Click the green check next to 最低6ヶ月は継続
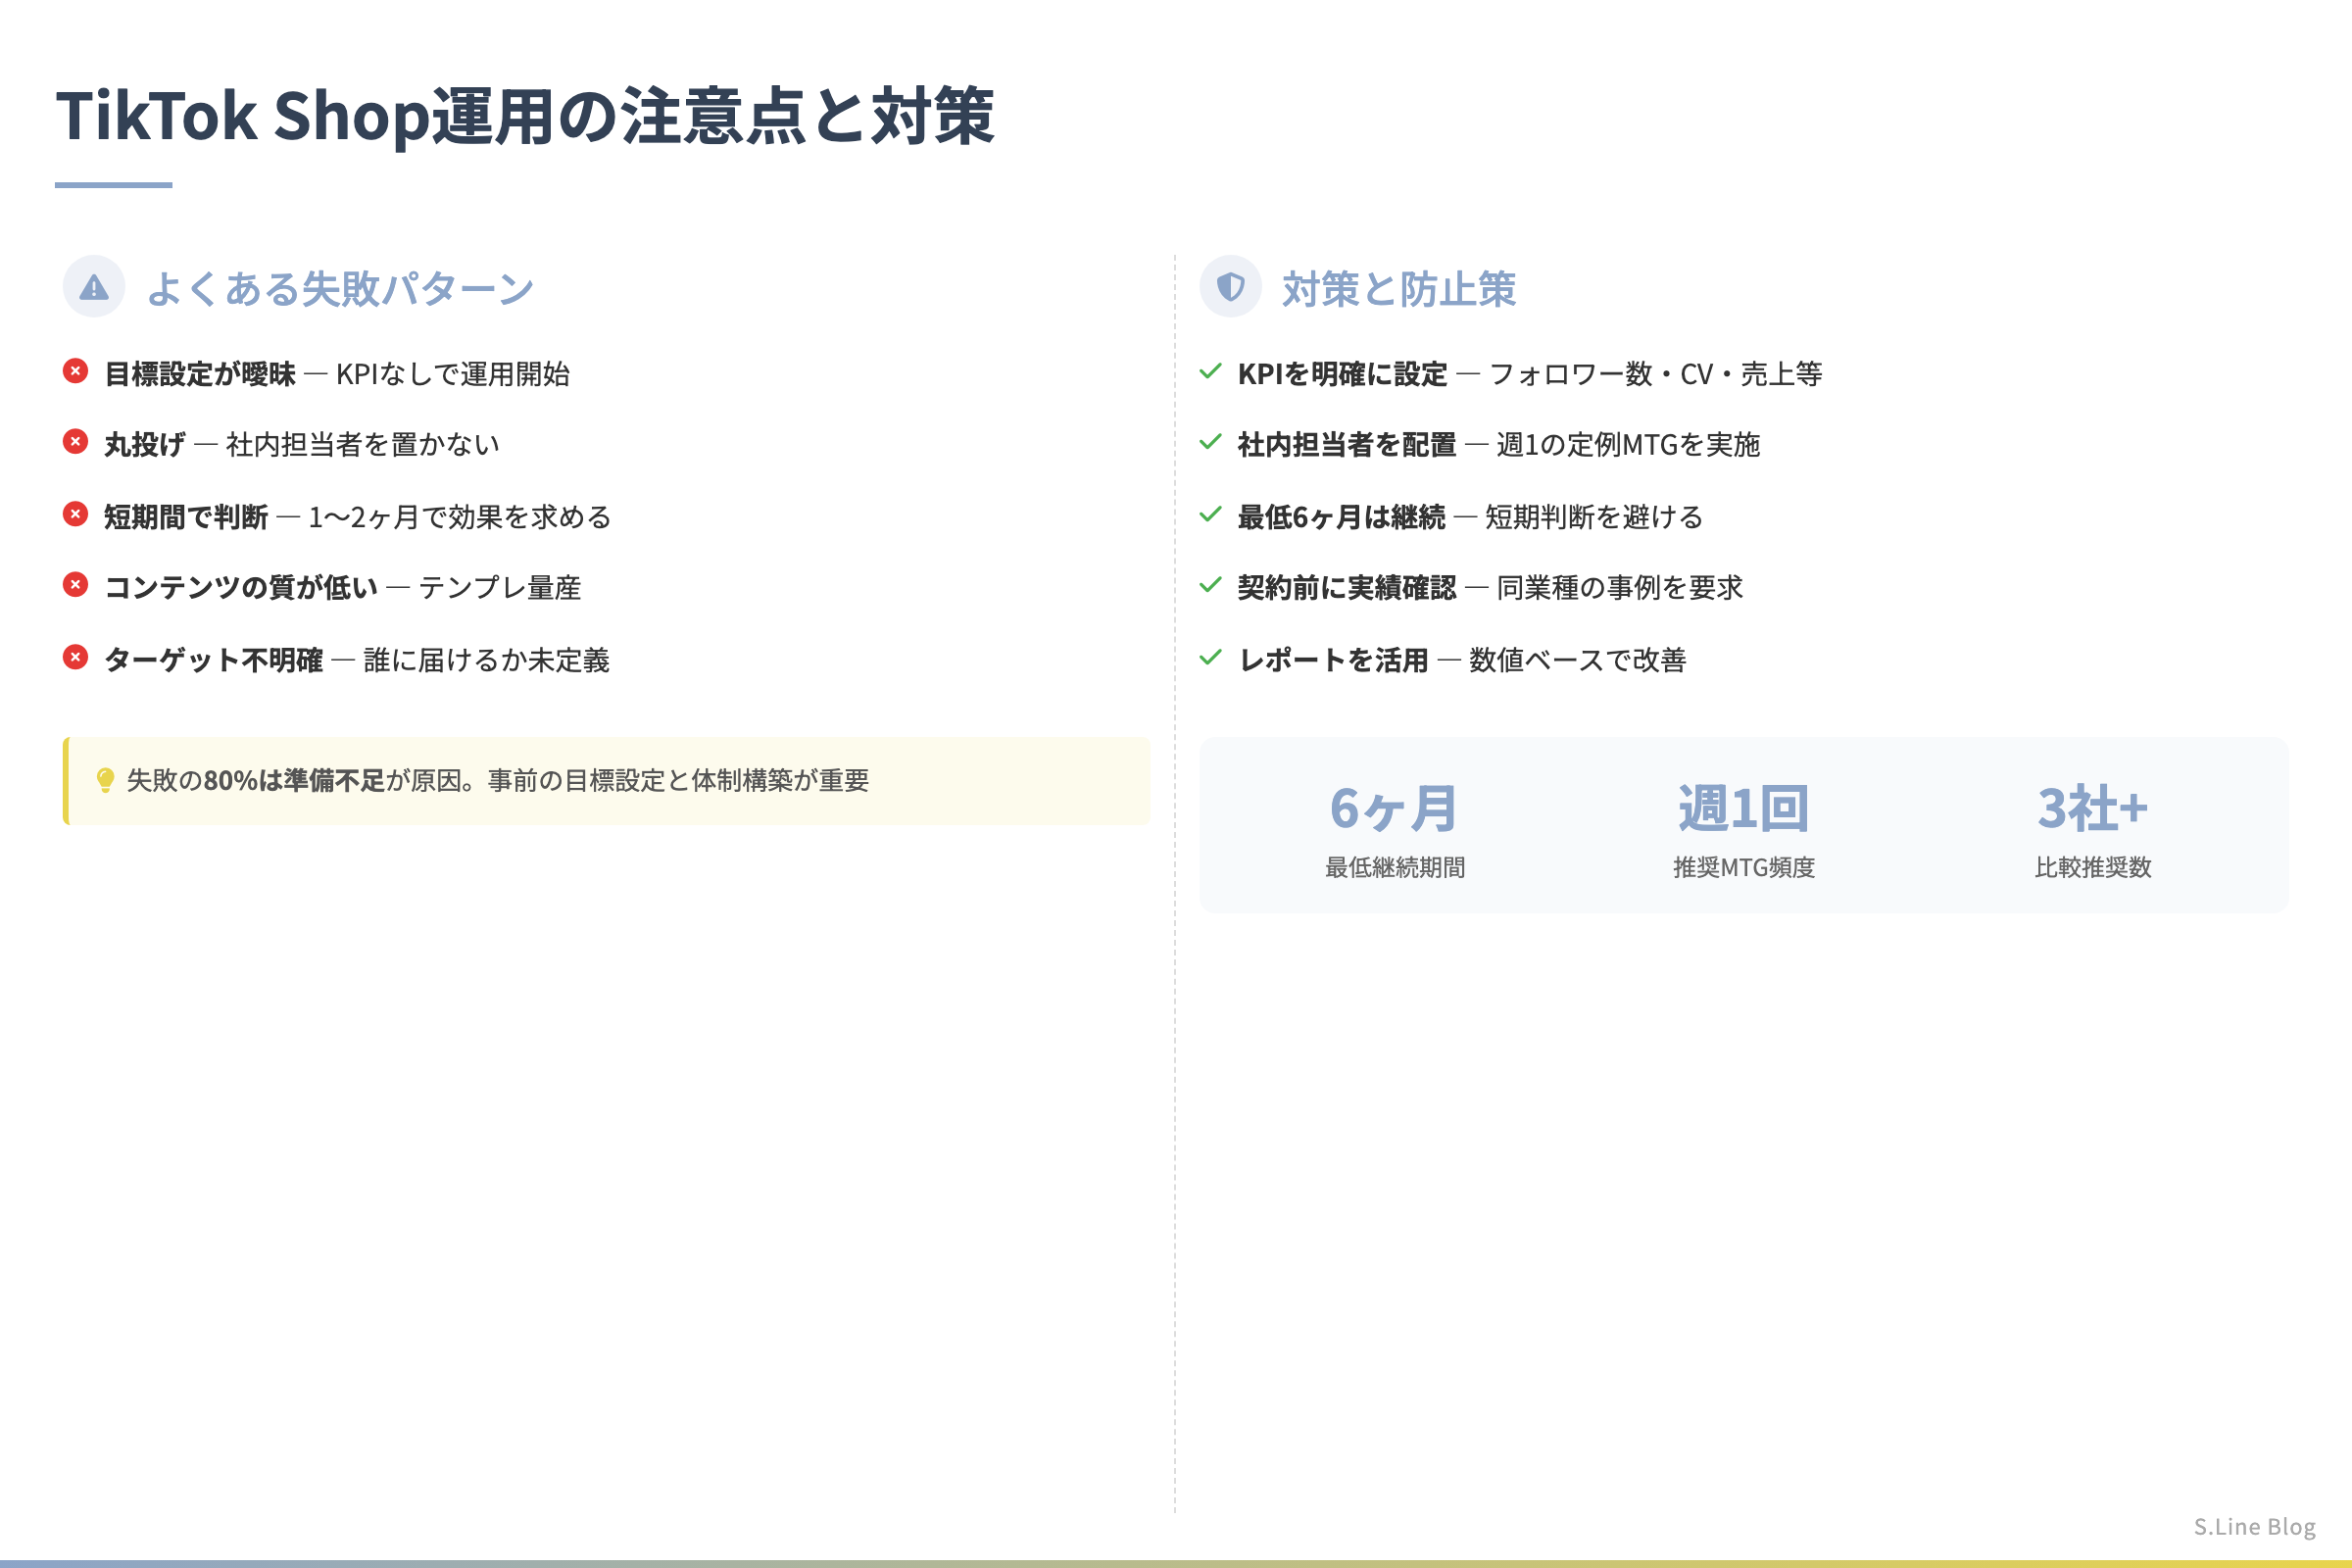 click(1210, 514)
